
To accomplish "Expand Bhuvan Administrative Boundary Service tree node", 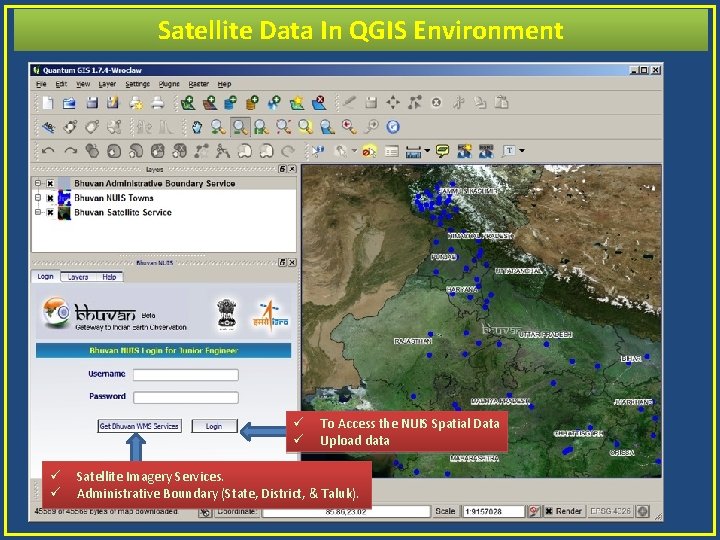I will tap(38, 184).
